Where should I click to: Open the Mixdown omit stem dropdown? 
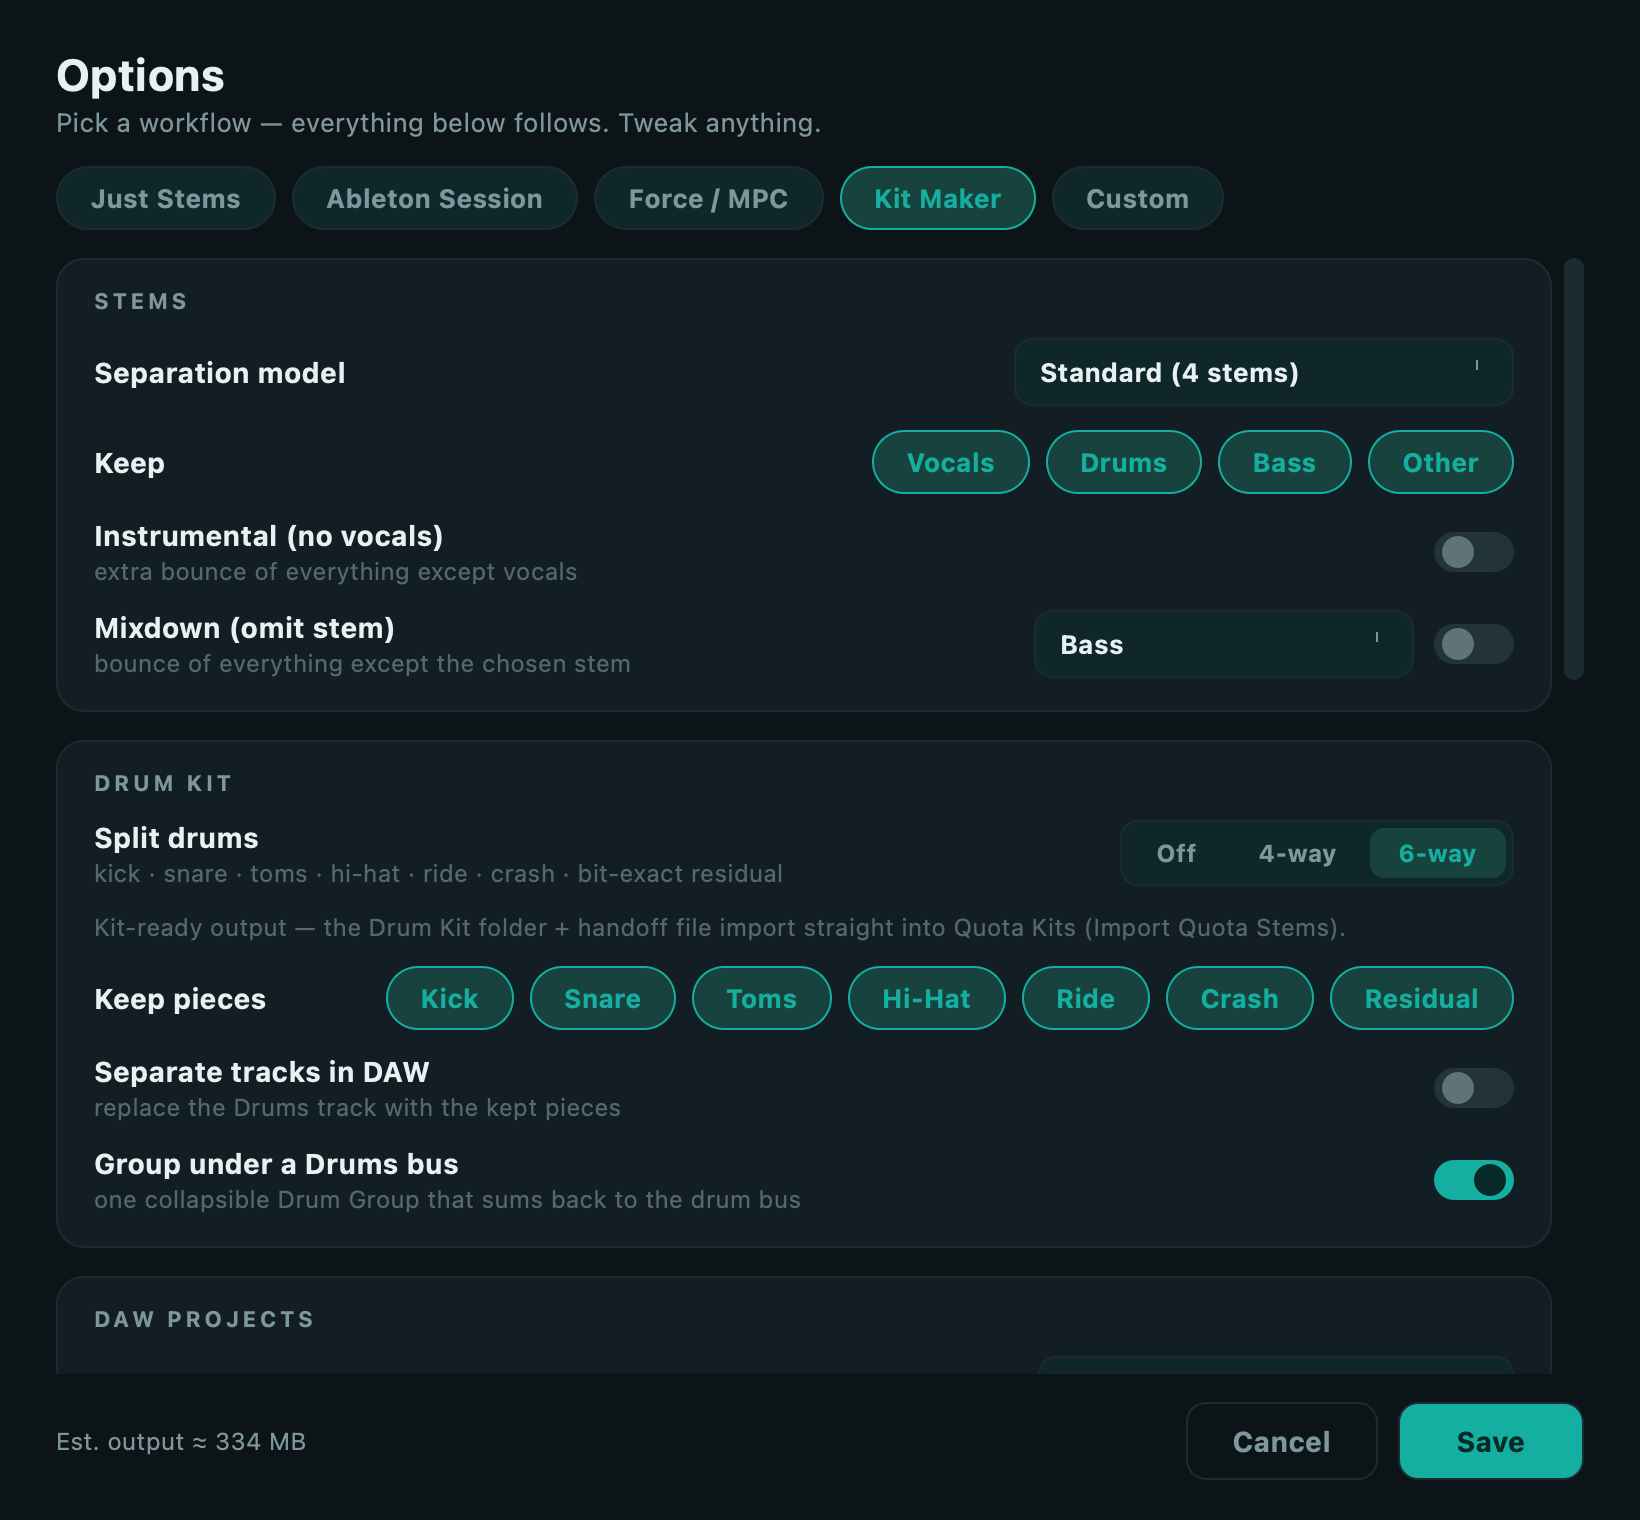[x=1223, y=644]
